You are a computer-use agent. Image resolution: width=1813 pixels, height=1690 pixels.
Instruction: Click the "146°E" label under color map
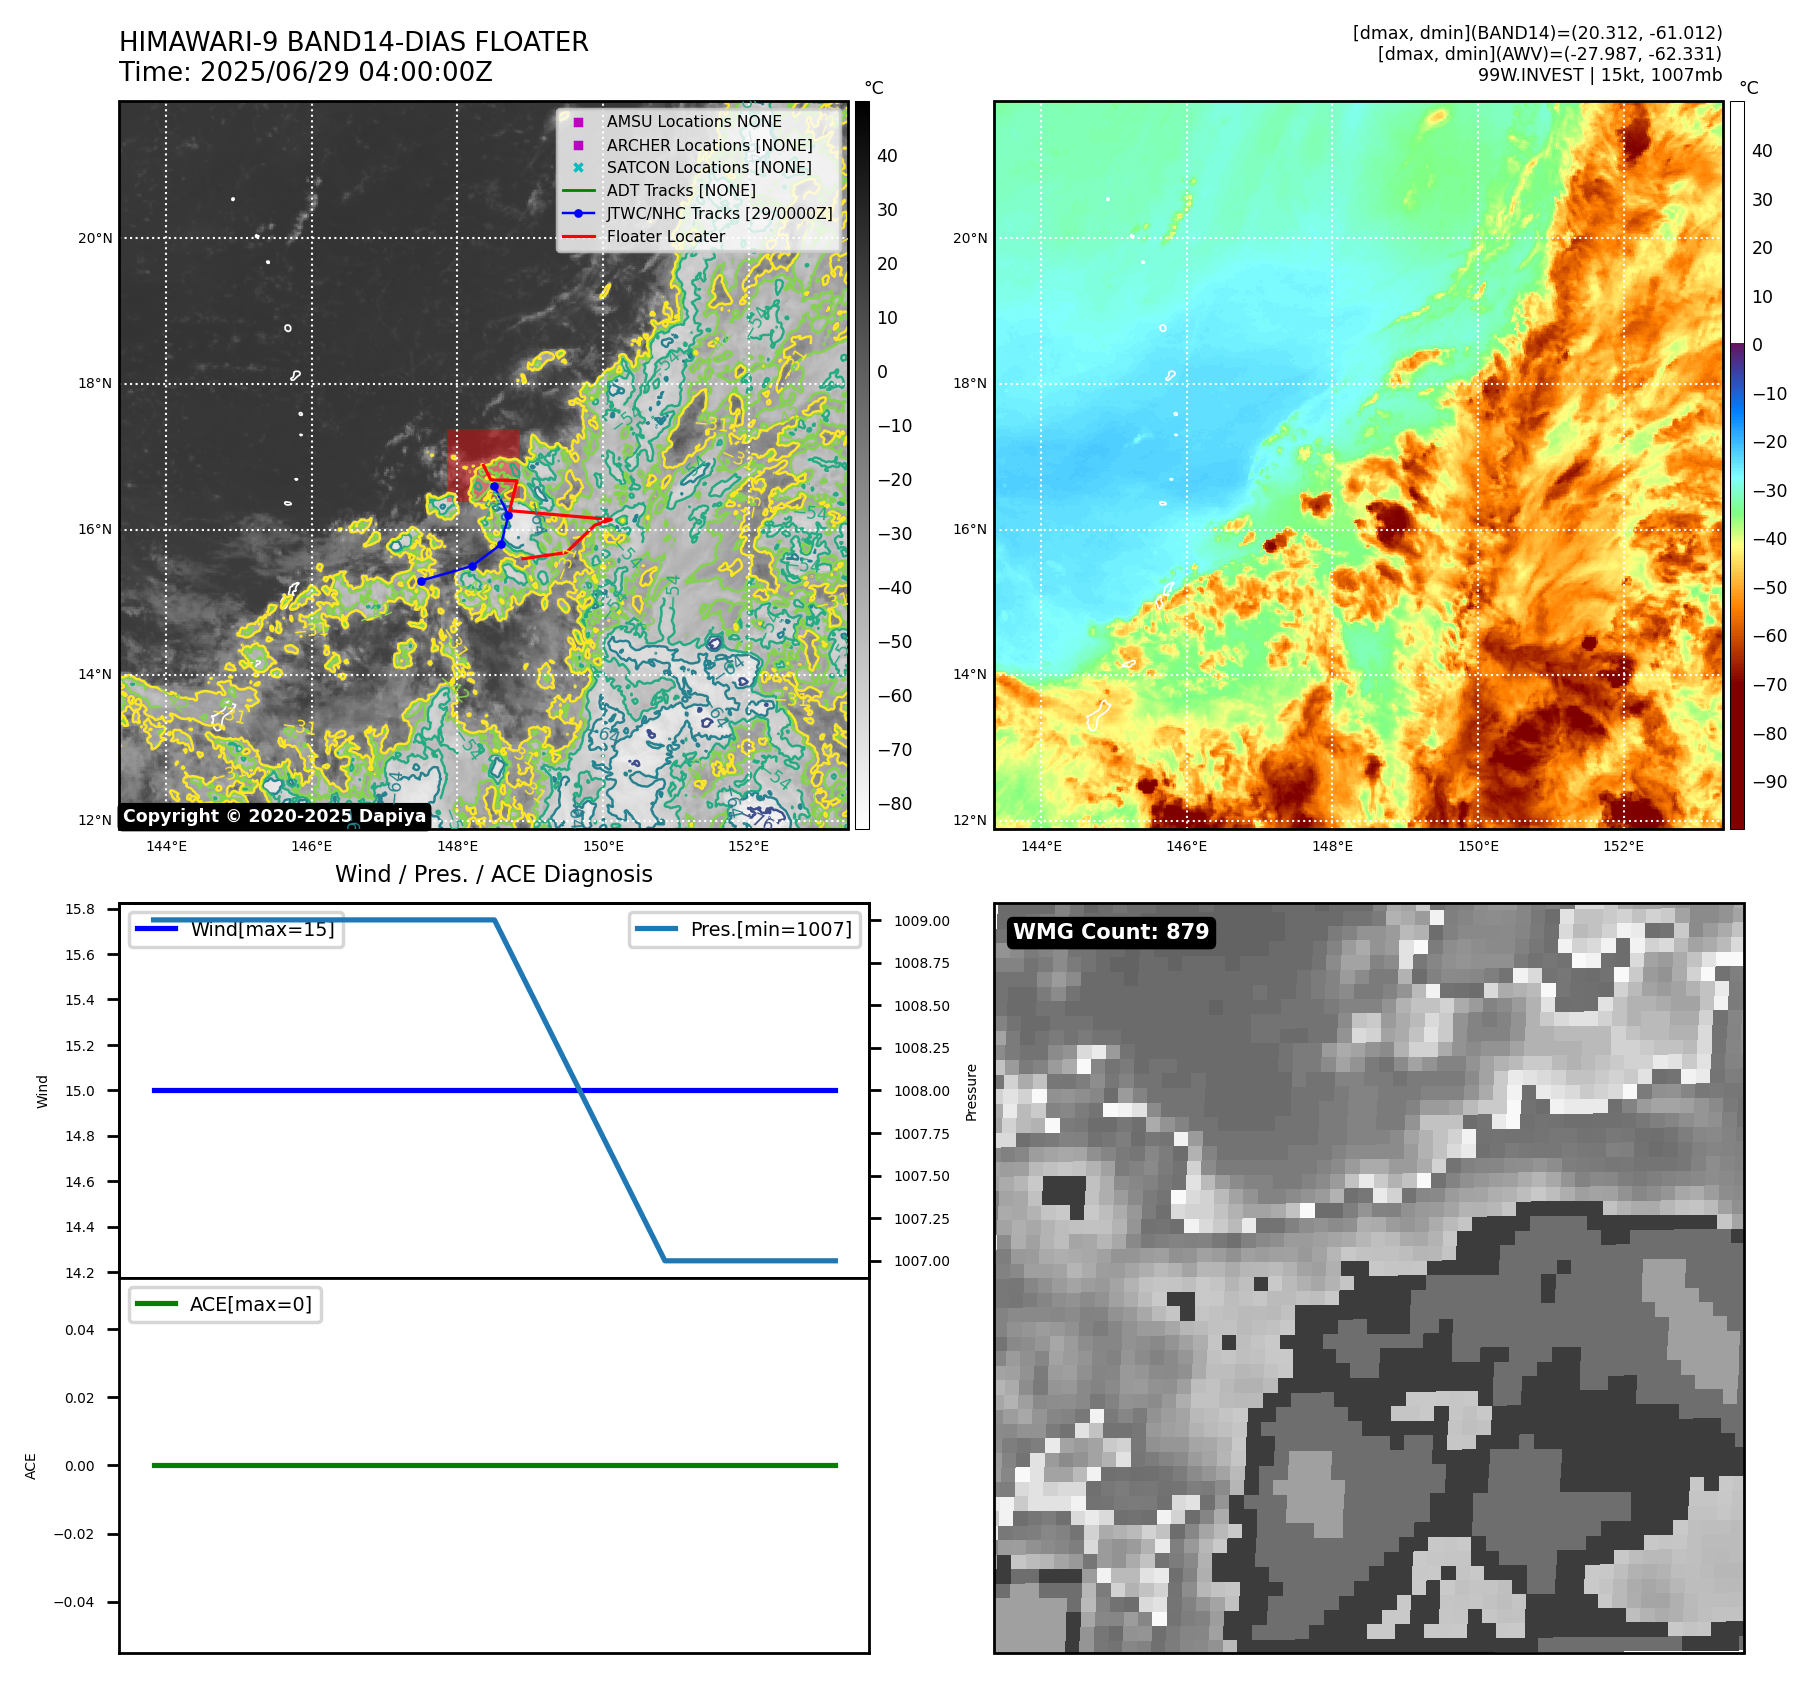(1186, 846)
